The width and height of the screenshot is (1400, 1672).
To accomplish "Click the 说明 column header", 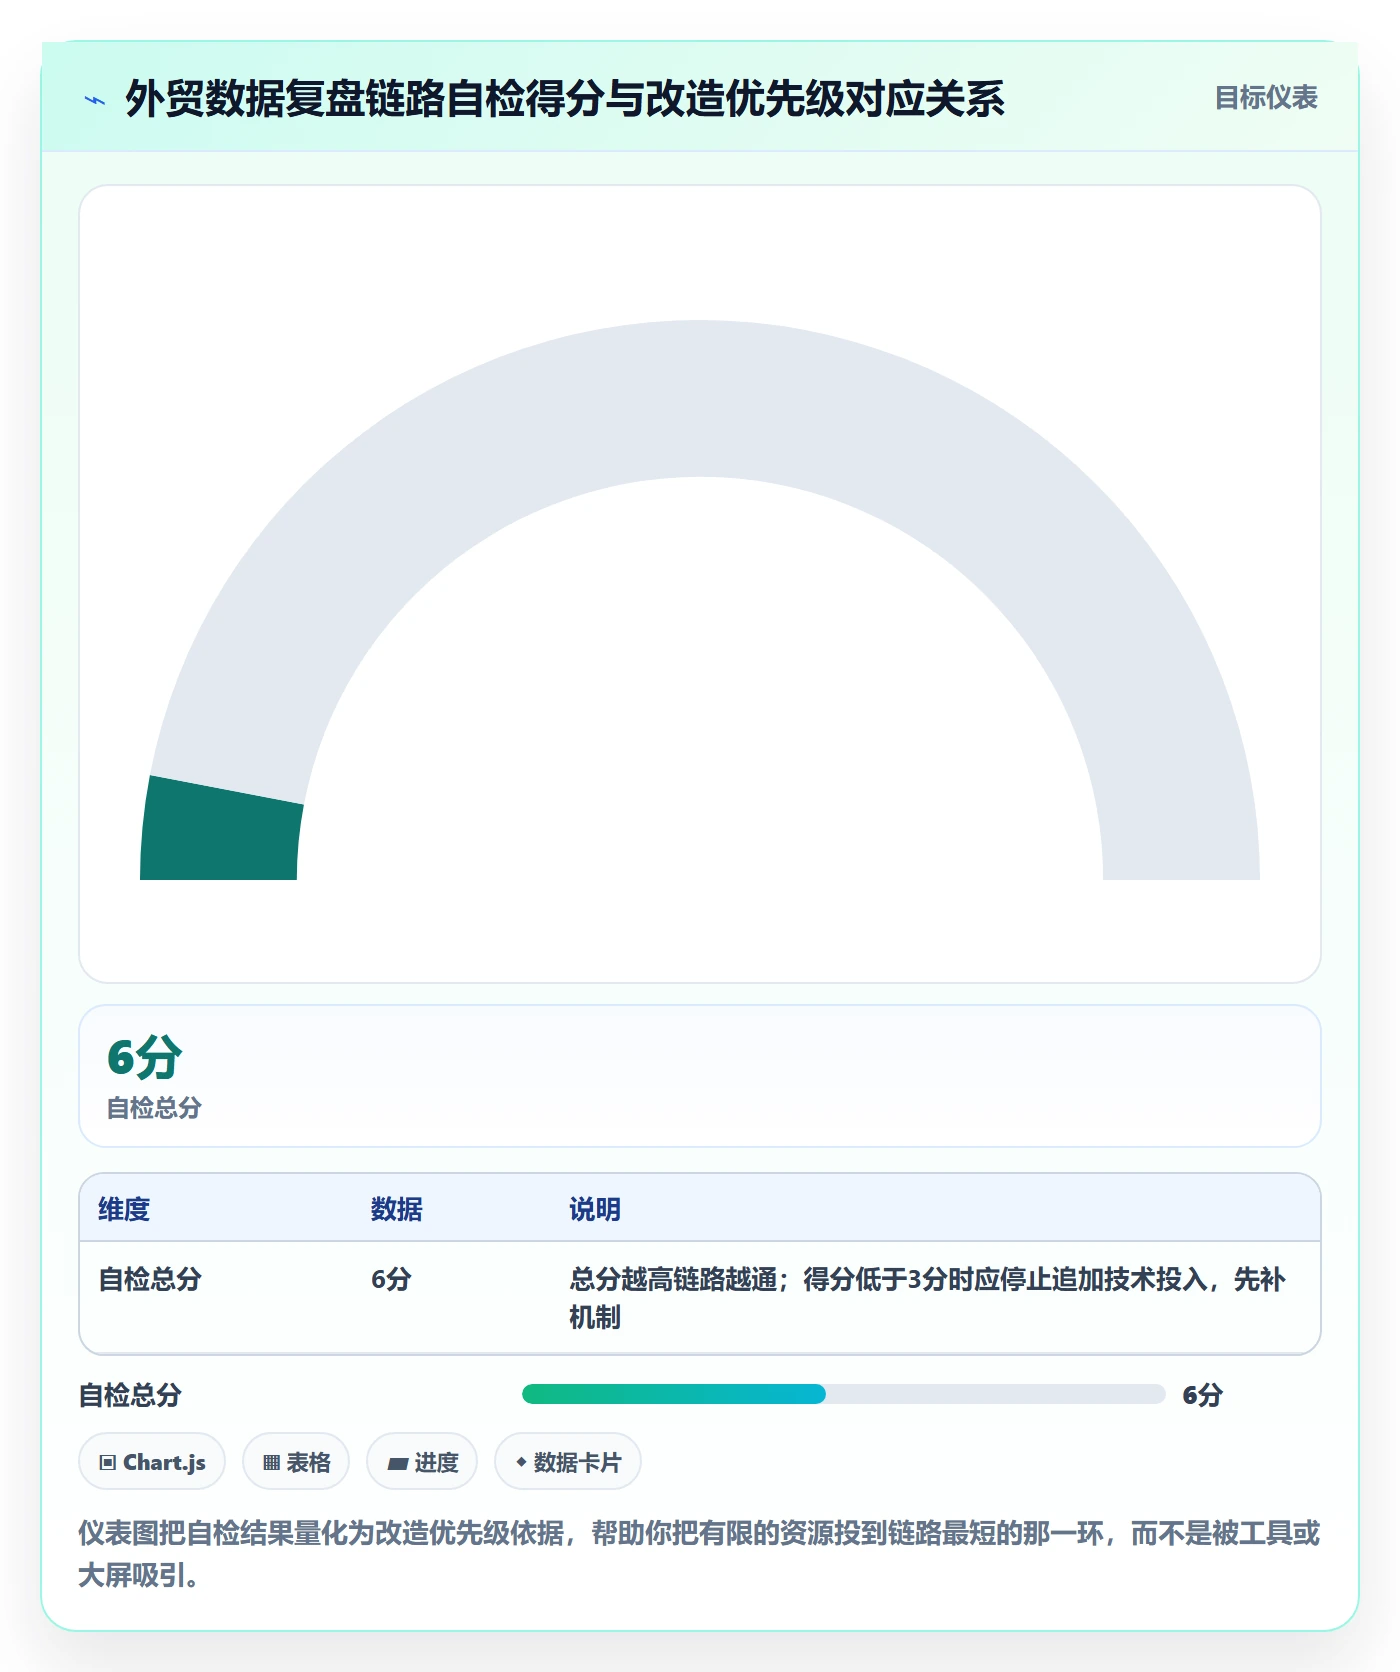I will click(x=595, y=1209).
